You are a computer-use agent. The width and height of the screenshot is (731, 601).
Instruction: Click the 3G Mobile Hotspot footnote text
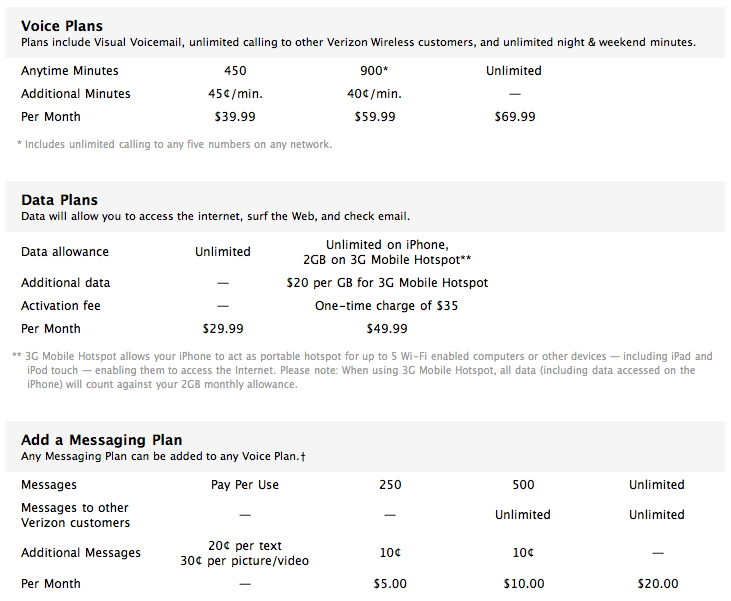[365, 370]
